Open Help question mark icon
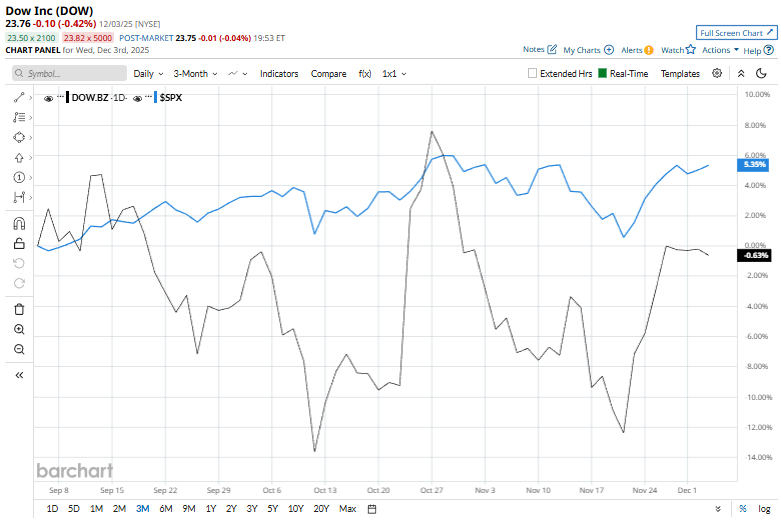The height and width of the screenshot is (526, 781). 769,50
